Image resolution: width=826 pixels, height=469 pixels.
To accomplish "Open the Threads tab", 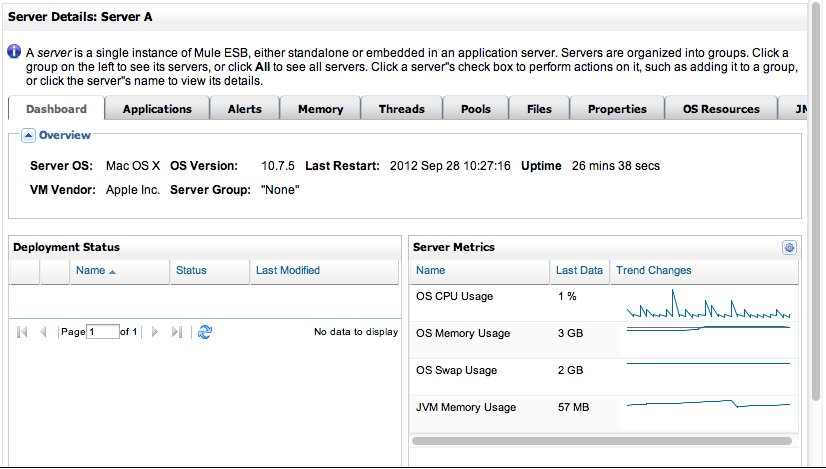I will (x=401, y=109).
